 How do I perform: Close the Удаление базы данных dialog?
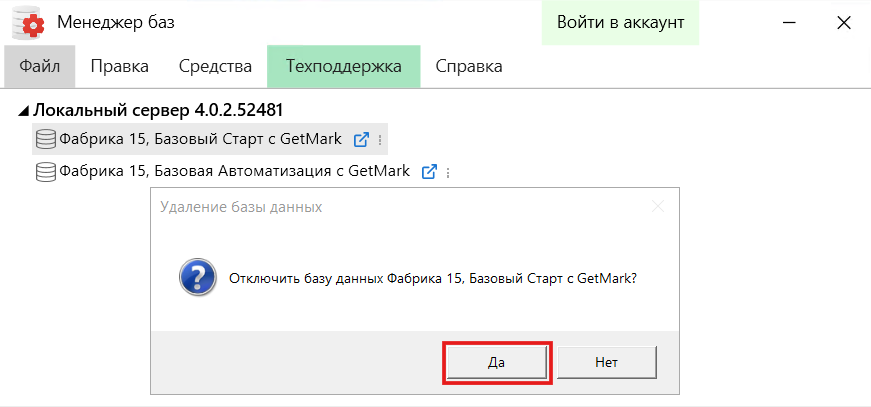(658, 207)
